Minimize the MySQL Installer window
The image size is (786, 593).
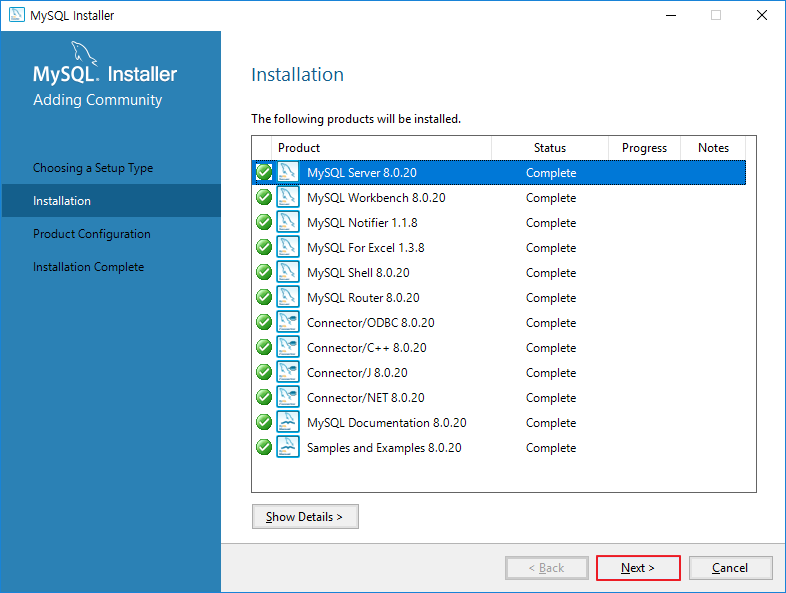[x=671, y=16]
